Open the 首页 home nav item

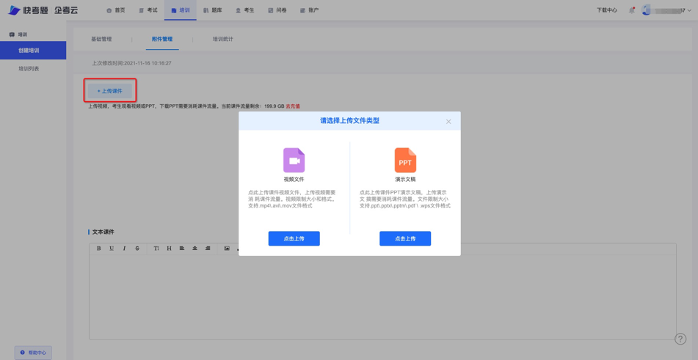tap(116, 10)
